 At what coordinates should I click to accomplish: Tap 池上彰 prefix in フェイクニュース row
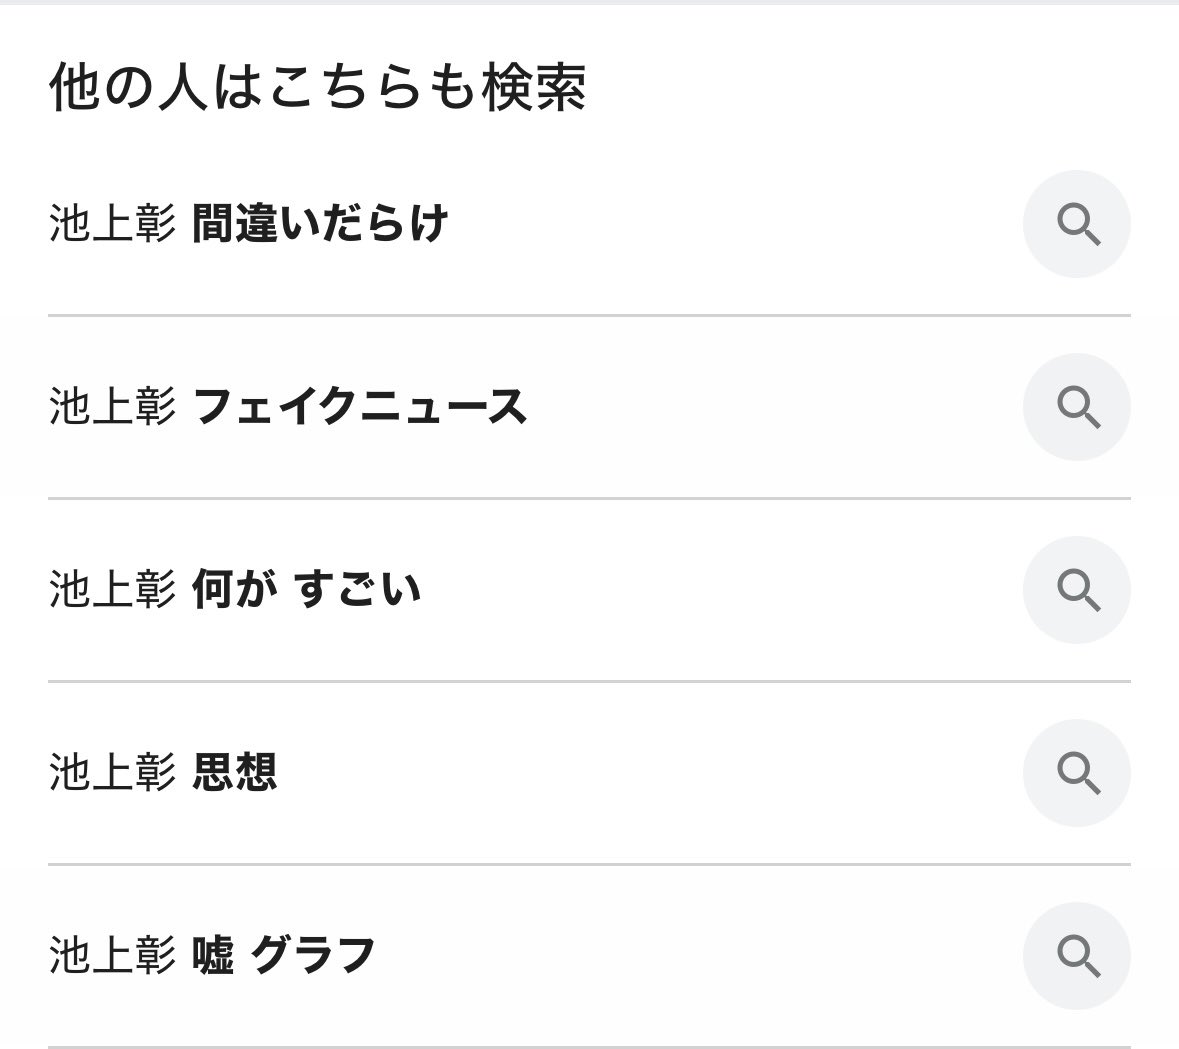coord(112,407)
